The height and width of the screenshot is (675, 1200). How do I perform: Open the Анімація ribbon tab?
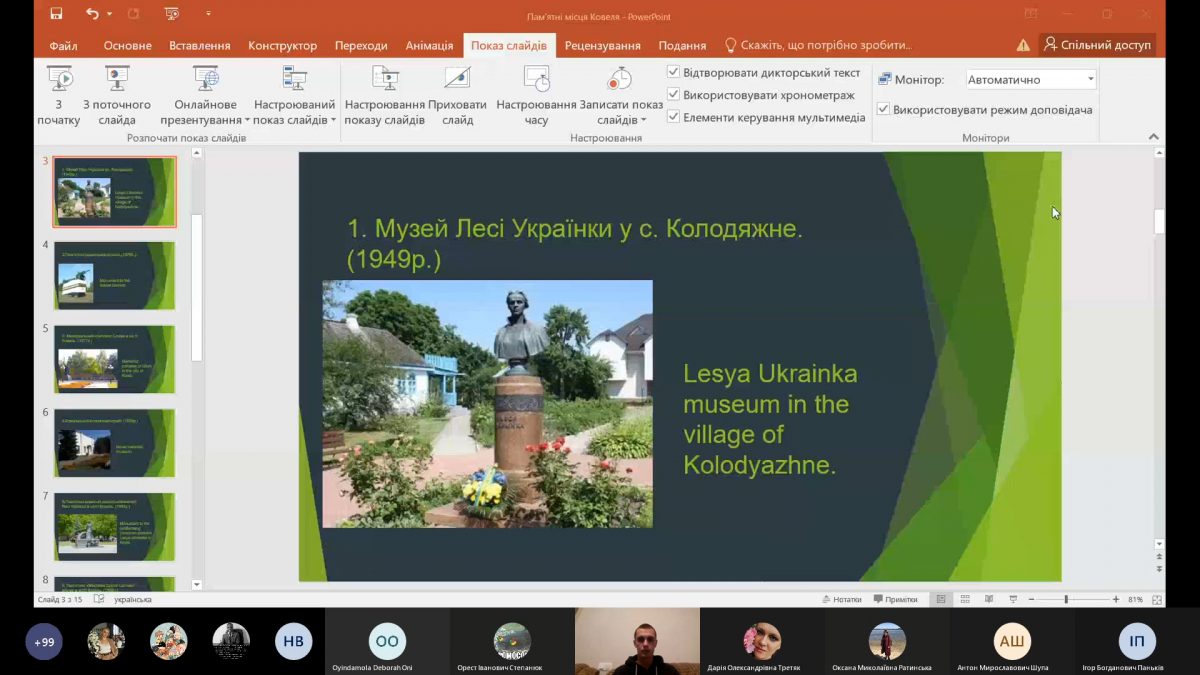[x=429, y=46]
